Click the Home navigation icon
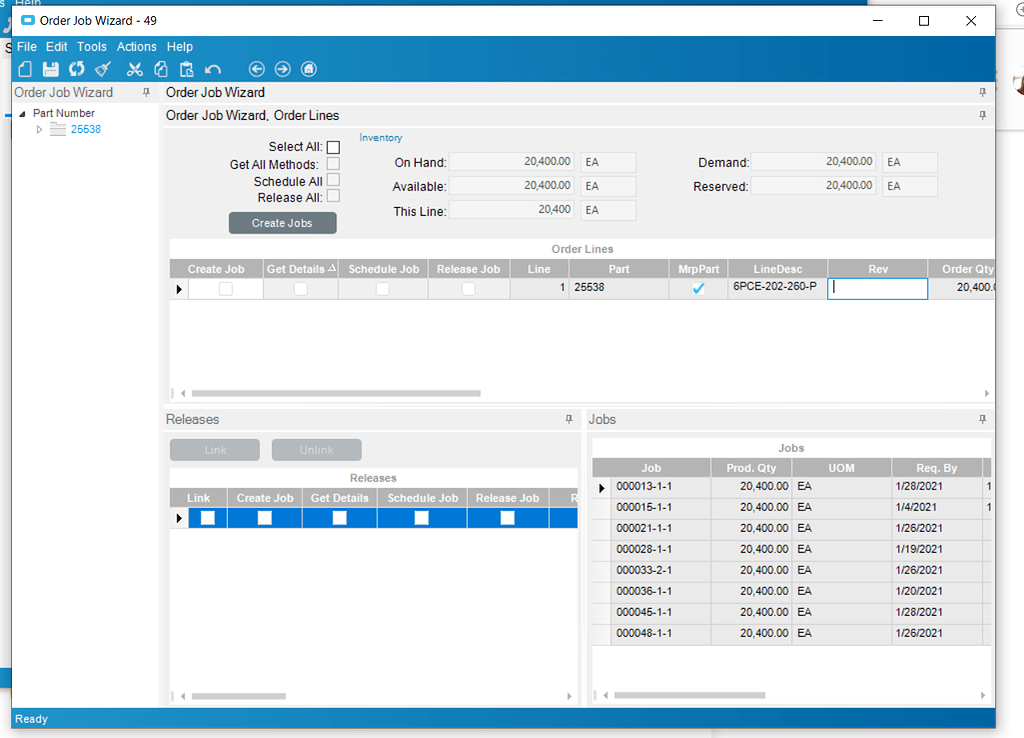Image resolution: width=1024 pixels, height=738 pixels. (x=308, y=68)
